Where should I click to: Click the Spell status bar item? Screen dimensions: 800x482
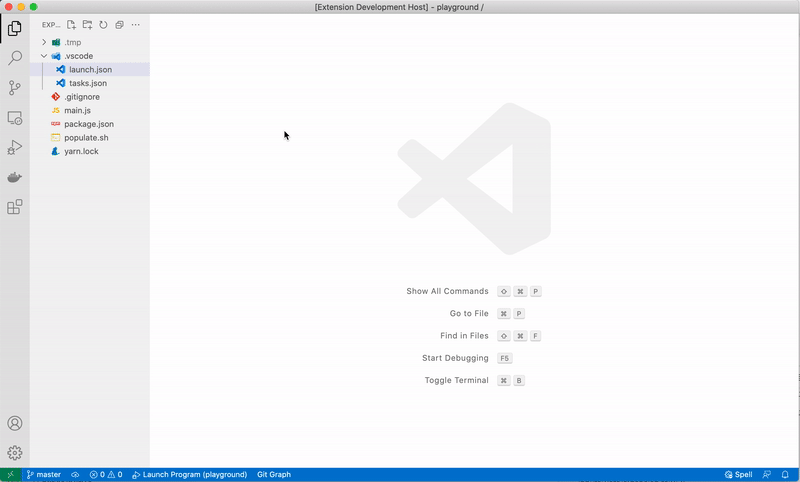pos(738,474)
